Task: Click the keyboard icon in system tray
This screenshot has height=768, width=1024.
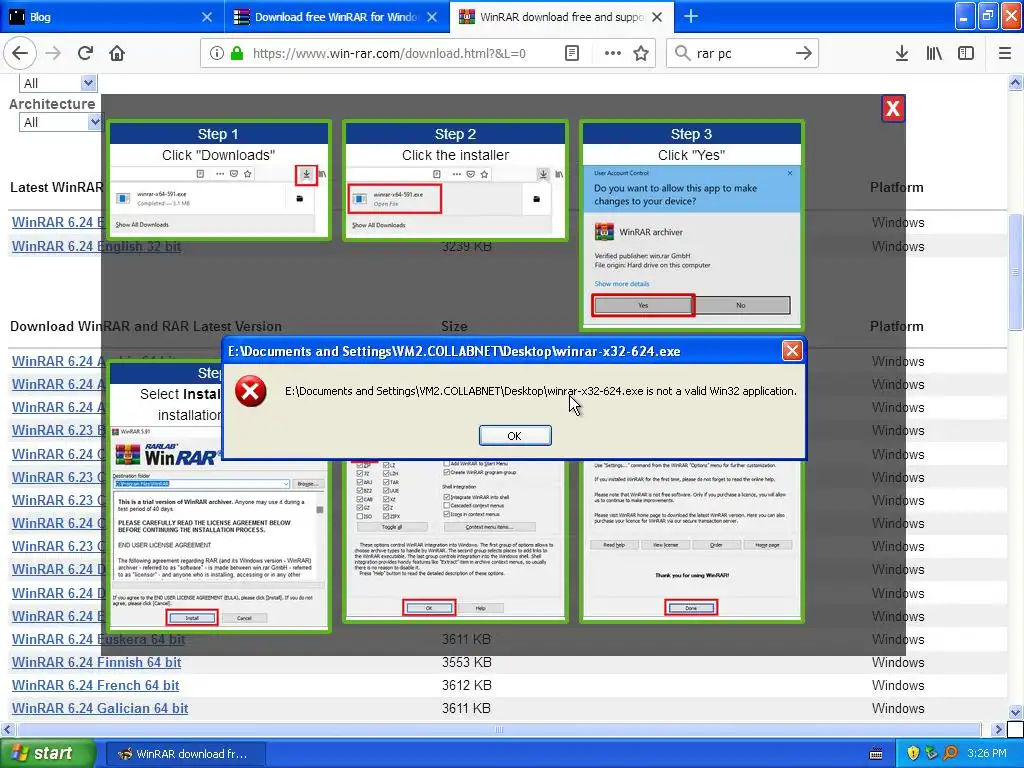Action: click(x=876, y=754)
